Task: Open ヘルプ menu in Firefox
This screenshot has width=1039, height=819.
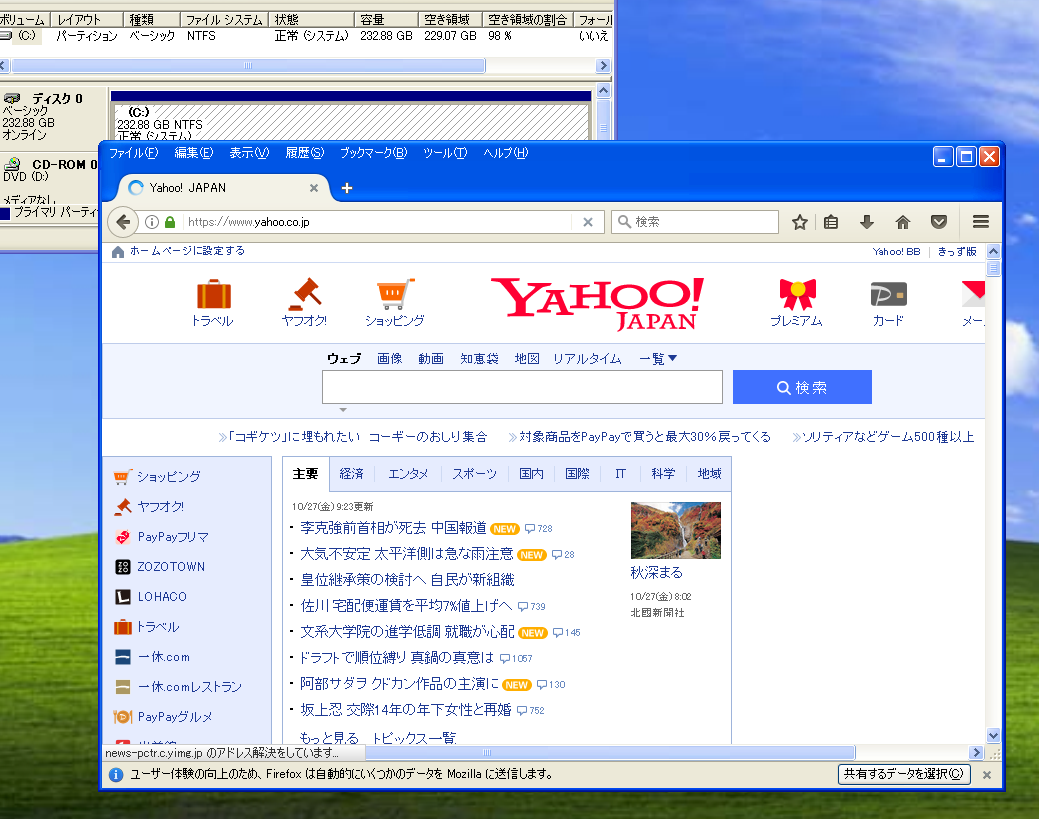Action: pos(506,153)
